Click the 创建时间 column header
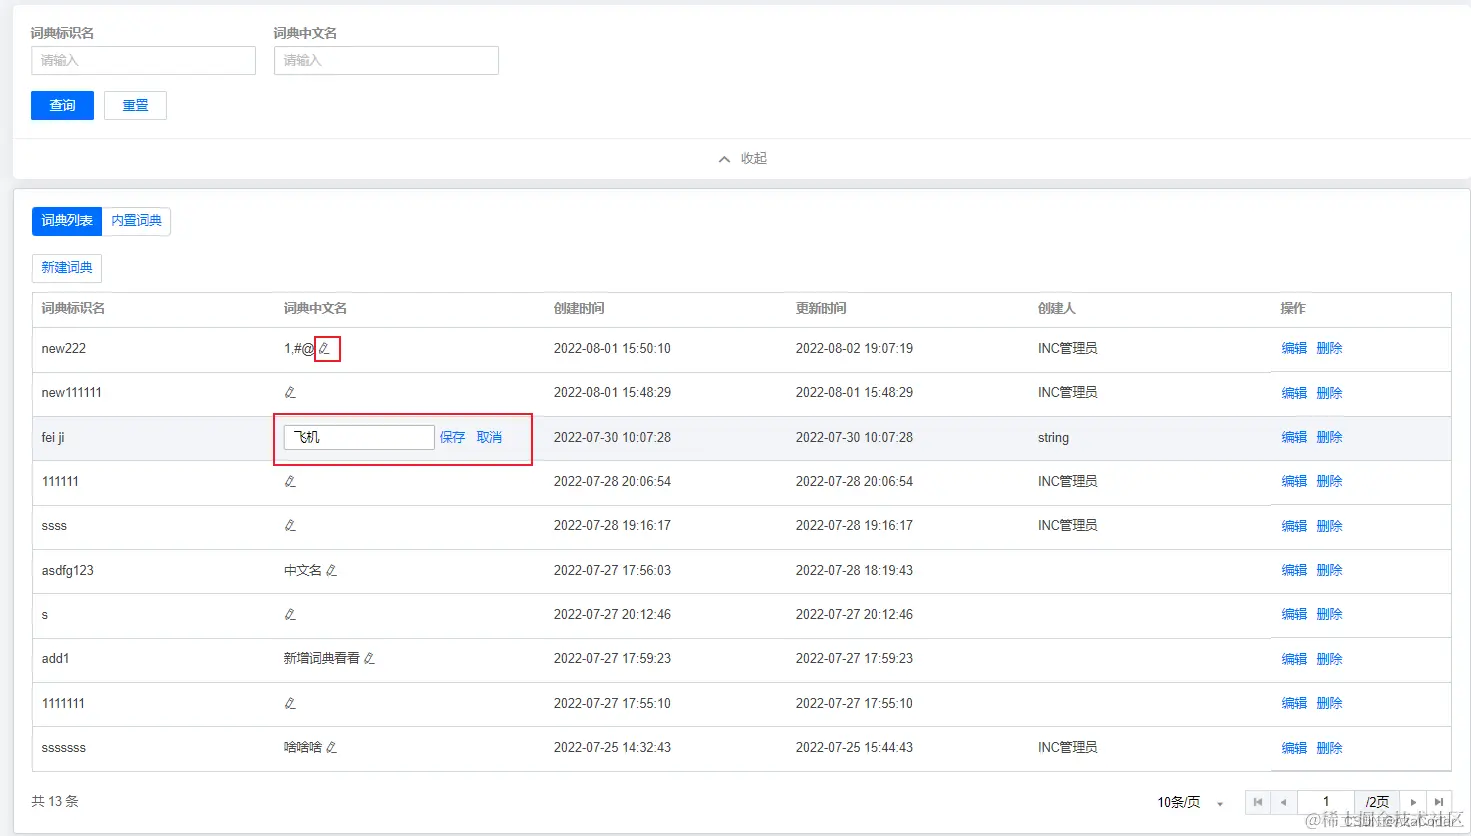Viewport: 1471px width, 836px height. (579, 309)
